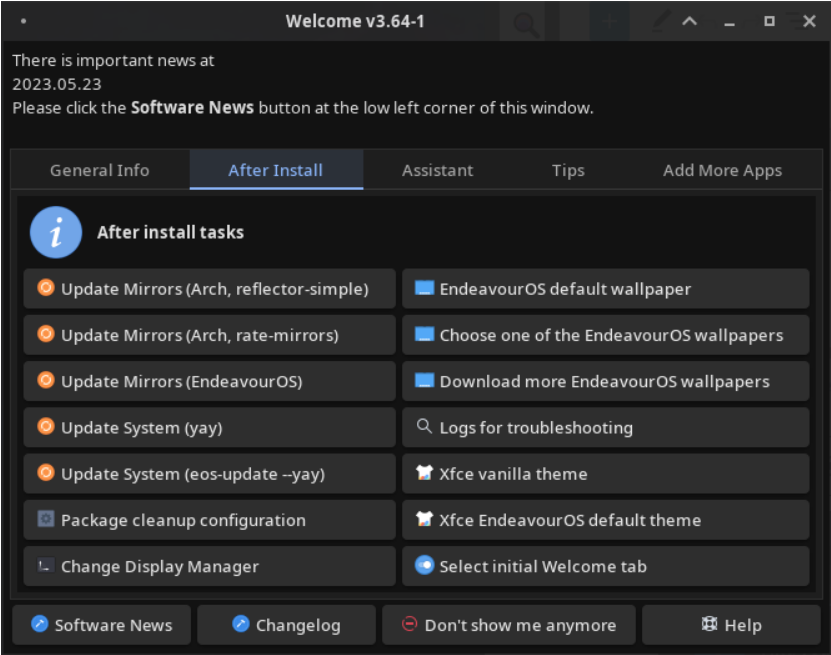Image resolution: width=831 pixels, height=655 pixels.
Task: Click the lifebuoy Help icon
Action: coord(709,624)
